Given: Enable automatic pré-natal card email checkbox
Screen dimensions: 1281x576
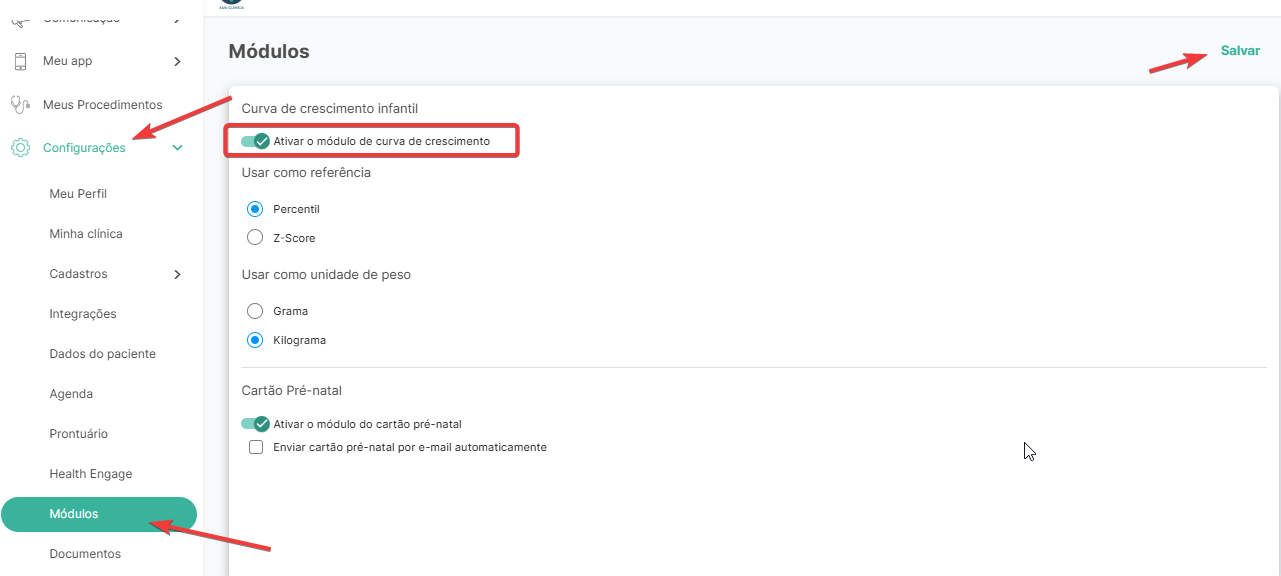Looking at the screenshot, I should (256, 447).
